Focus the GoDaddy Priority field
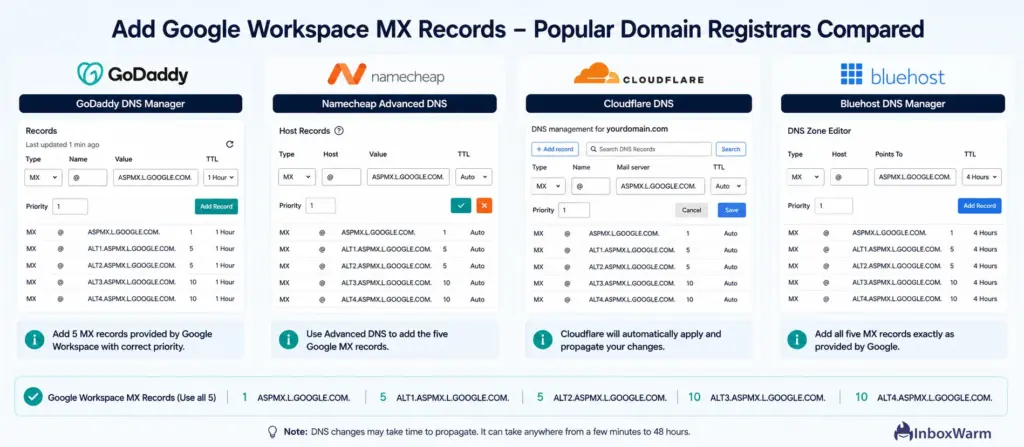The image size is (1024, 447). coord(70,207)
